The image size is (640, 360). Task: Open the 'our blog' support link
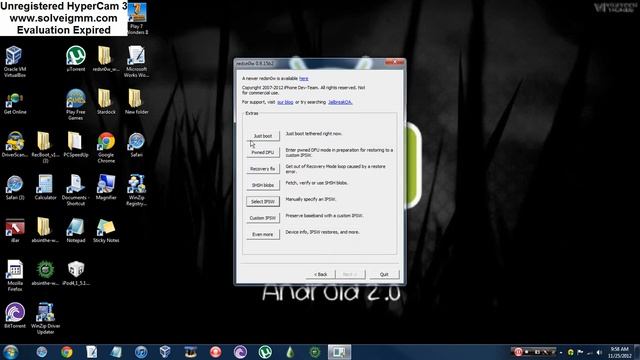(285, 102)
